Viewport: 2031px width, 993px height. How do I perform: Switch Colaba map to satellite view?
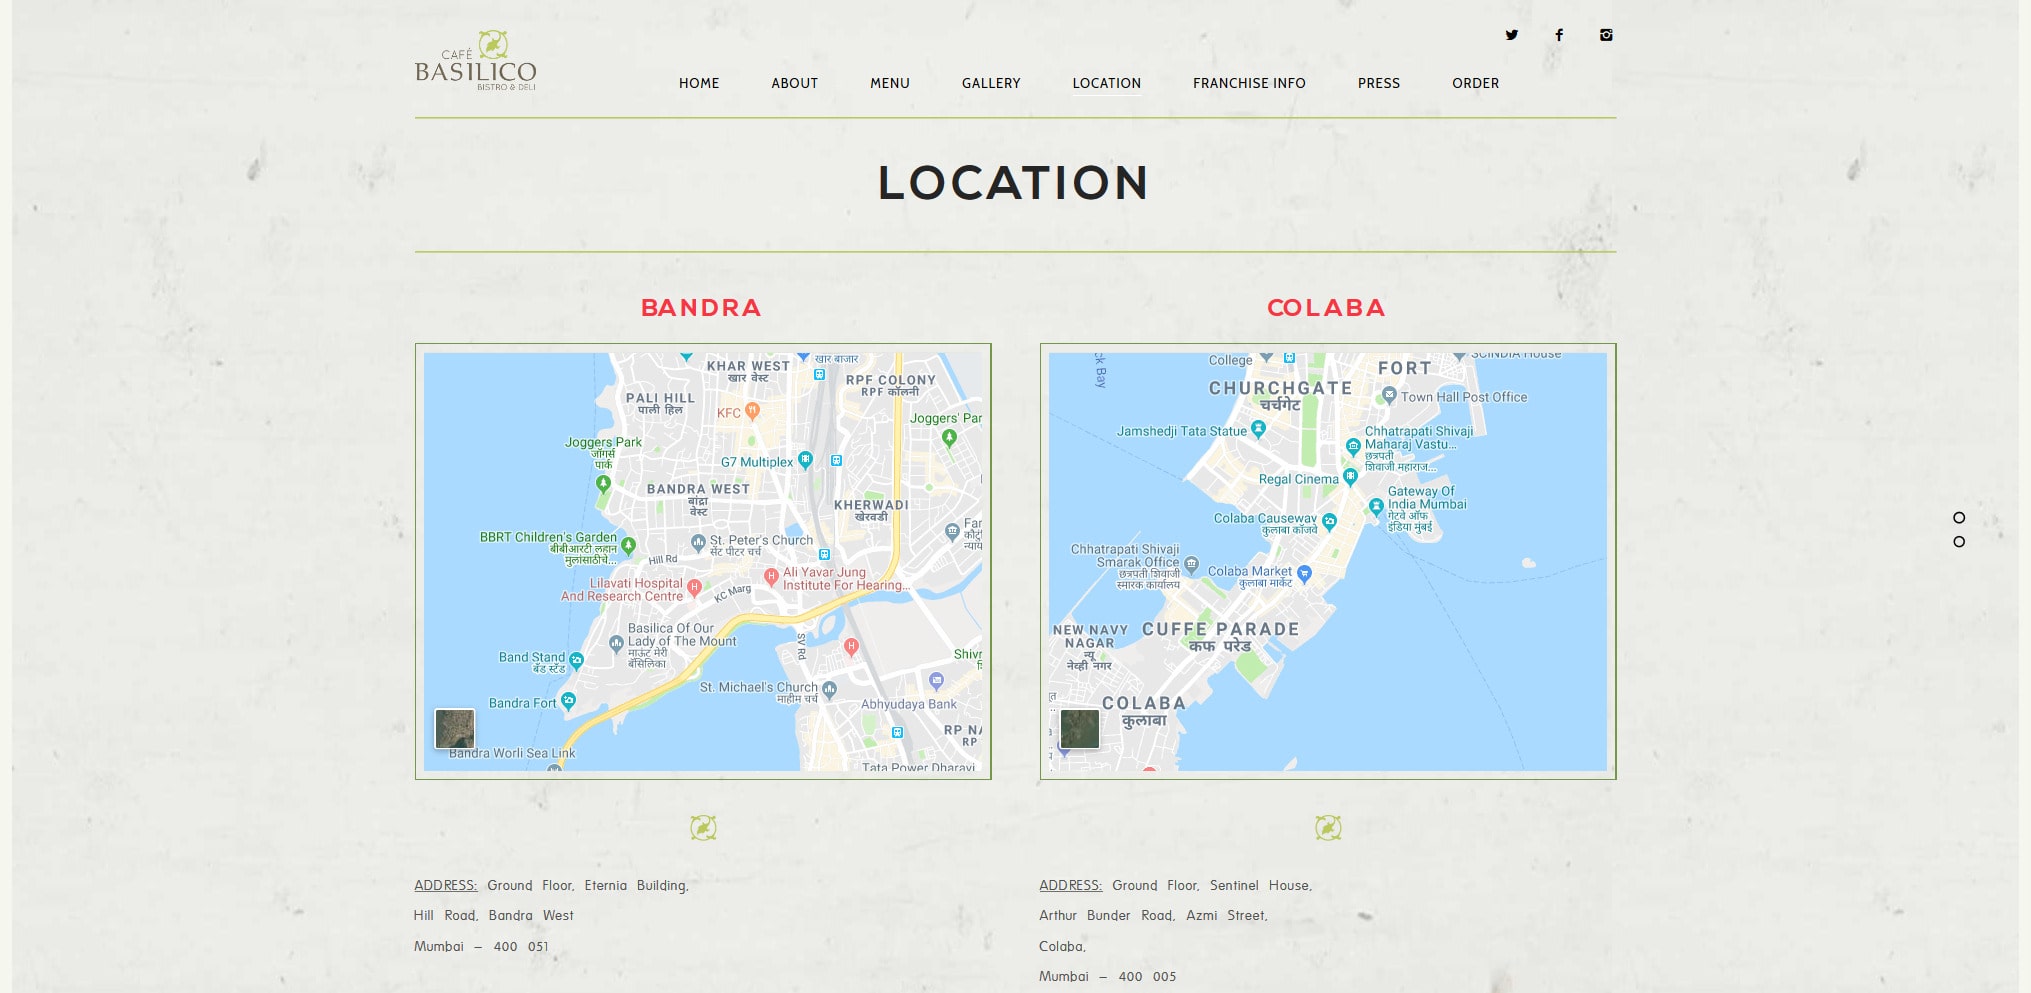pyautogui.click(x=1079, y=729)
